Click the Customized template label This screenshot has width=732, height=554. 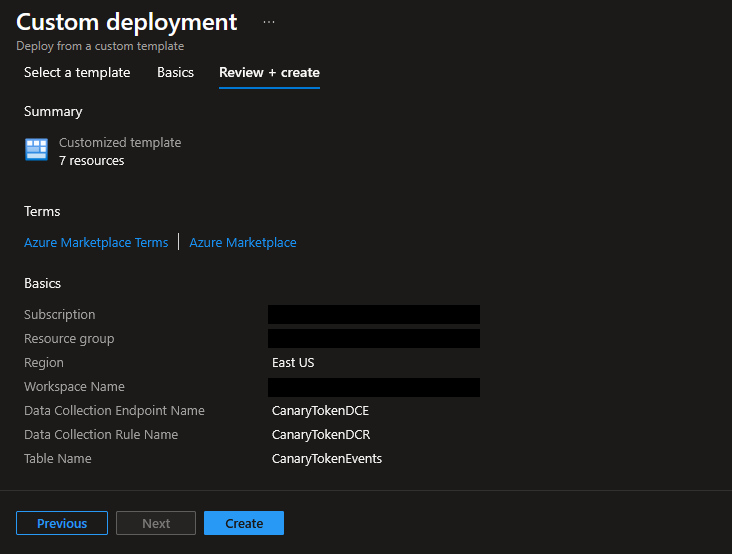[x=120, y=142]
